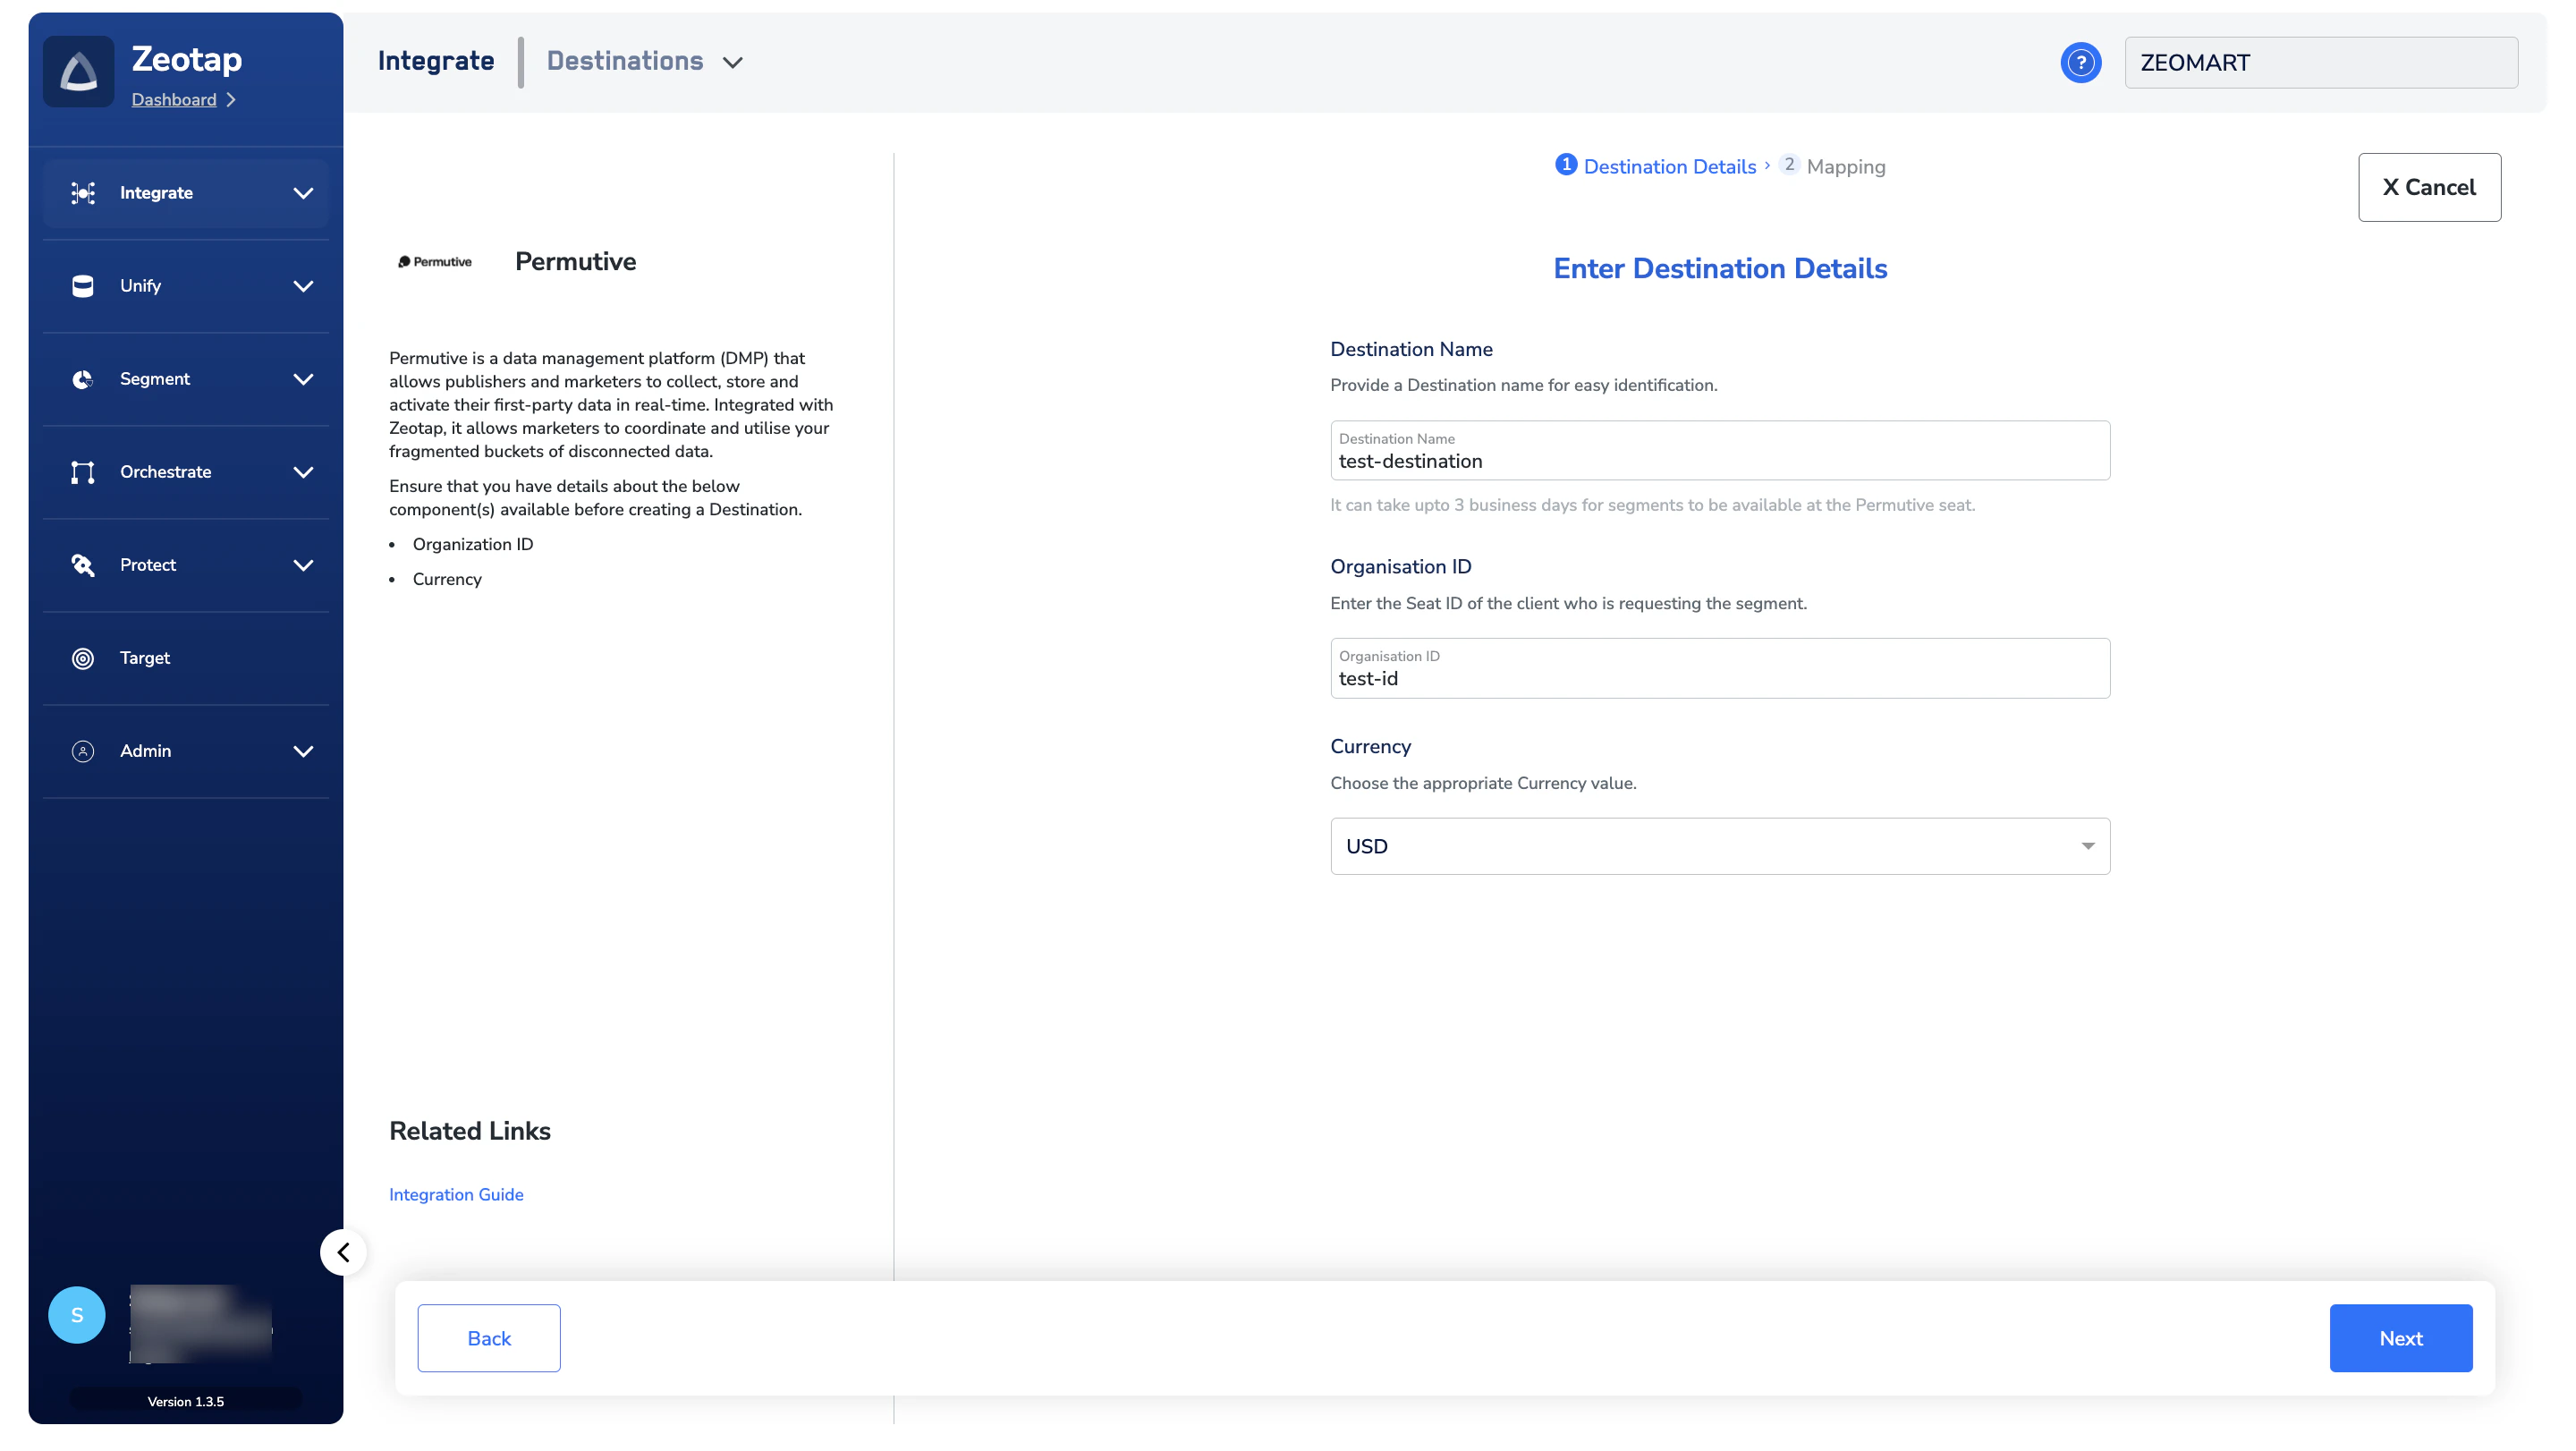
Task: Click the Unify database icon
Action: pyautogui.click(x=83, y=286)
